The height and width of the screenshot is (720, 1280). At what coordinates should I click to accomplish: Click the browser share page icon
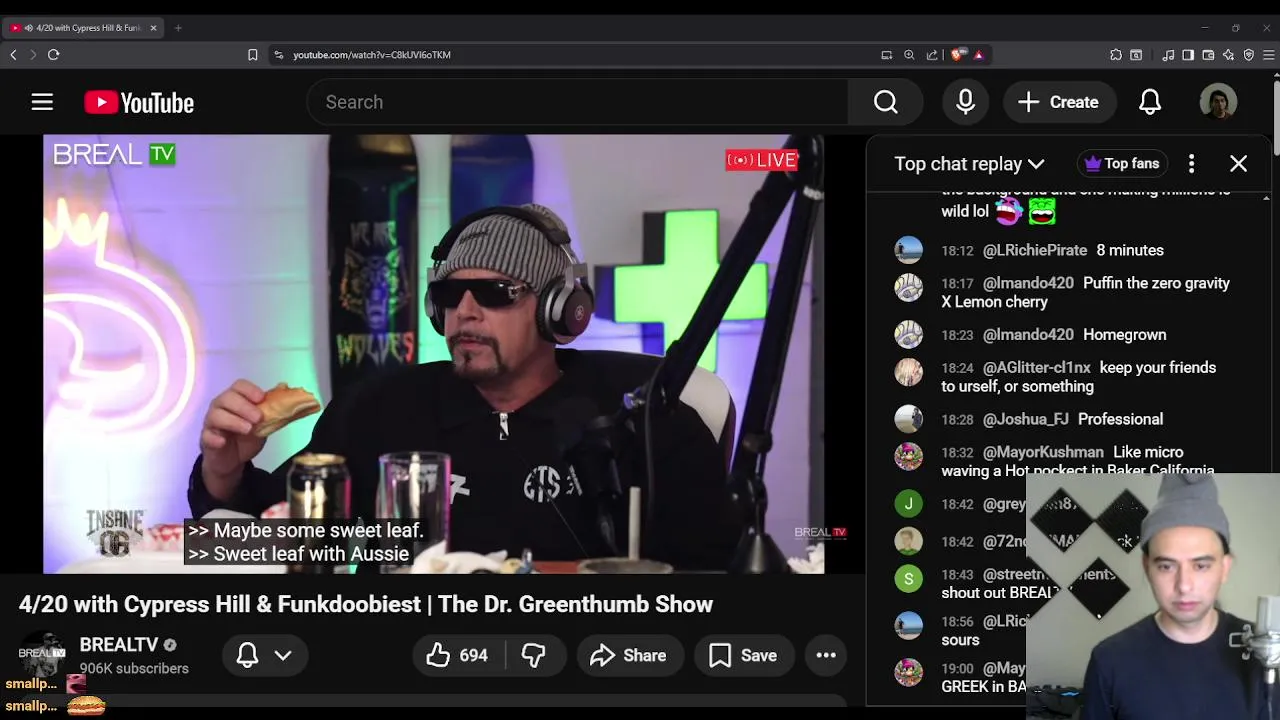point(932,55)
